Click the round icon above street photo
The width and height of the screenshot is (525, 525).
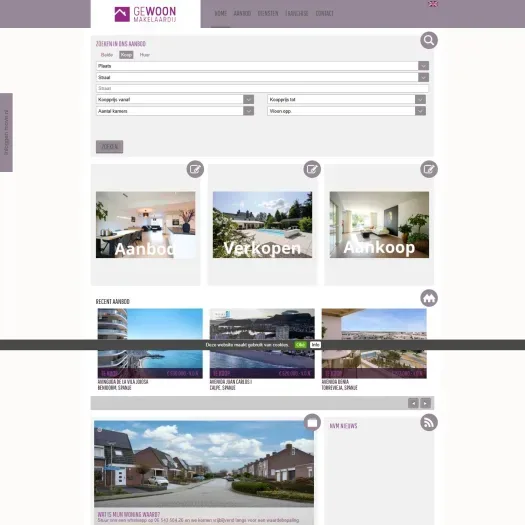point(312,423)
